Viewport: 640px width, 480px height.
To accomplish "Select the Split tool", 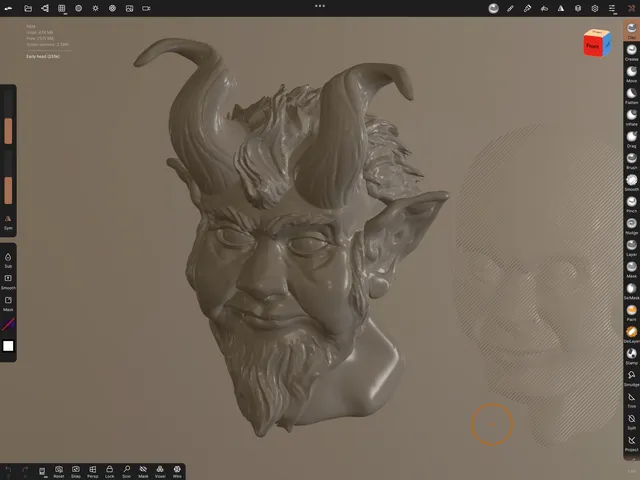I will 631,421.
